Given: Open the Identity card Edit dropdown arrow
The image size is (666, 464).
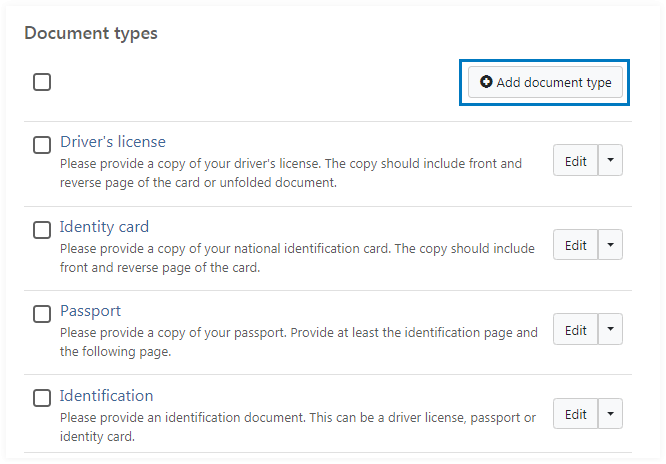Looking at the screenshot, I should coord(610,245).
